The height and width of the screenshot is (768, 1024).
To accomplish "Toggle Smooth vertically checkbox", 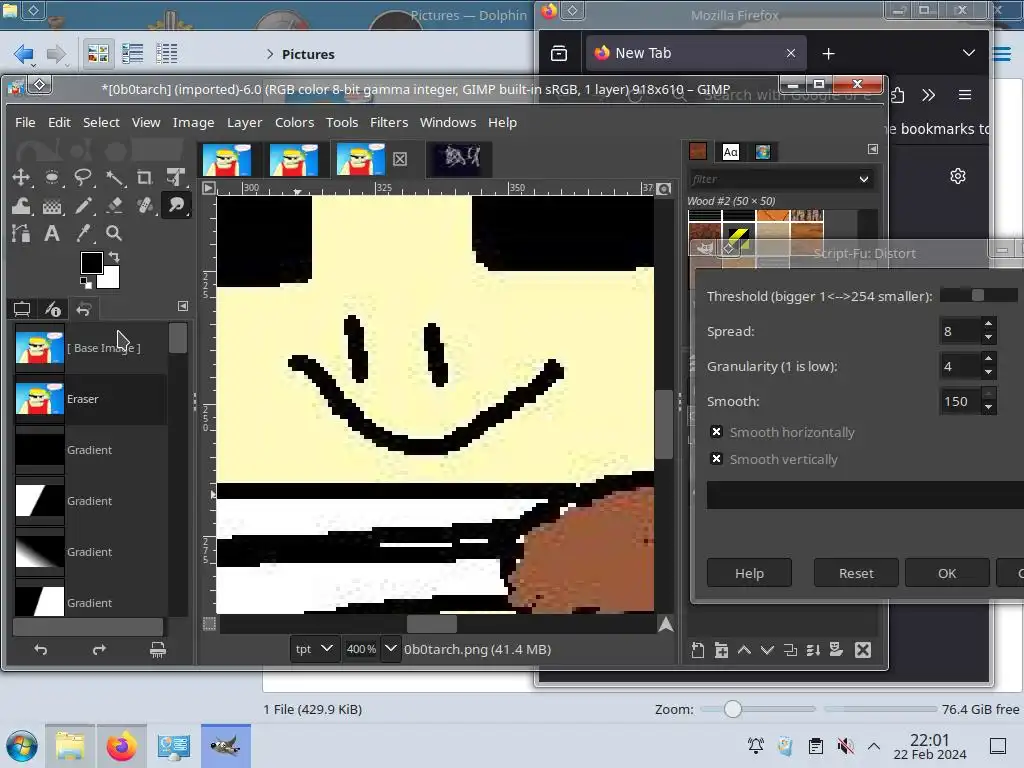I will click(x=716, y=459).
